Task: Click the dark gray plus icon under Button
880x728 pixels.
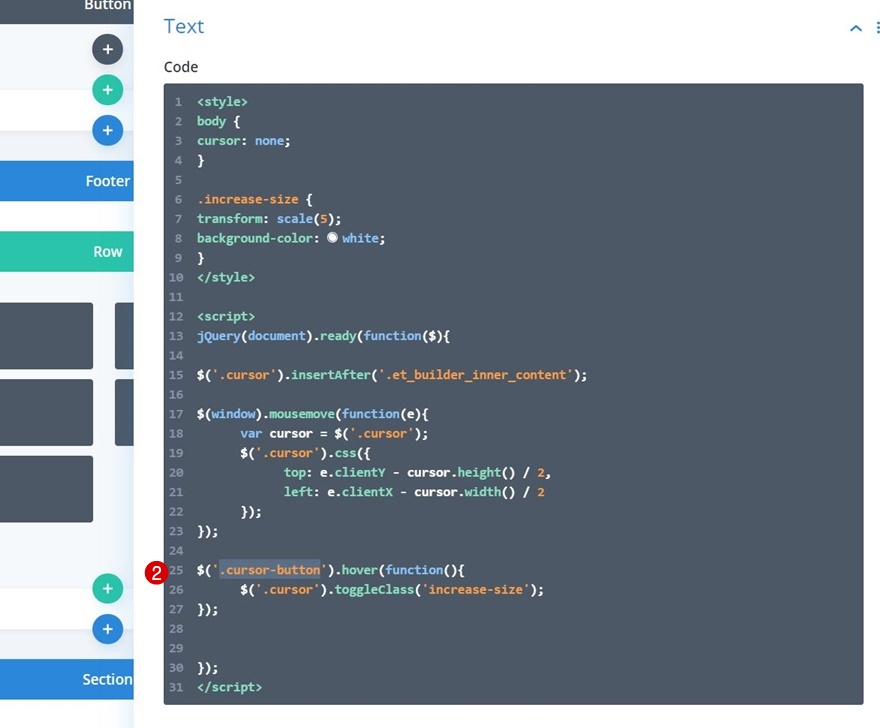Action: pos(107,49)
